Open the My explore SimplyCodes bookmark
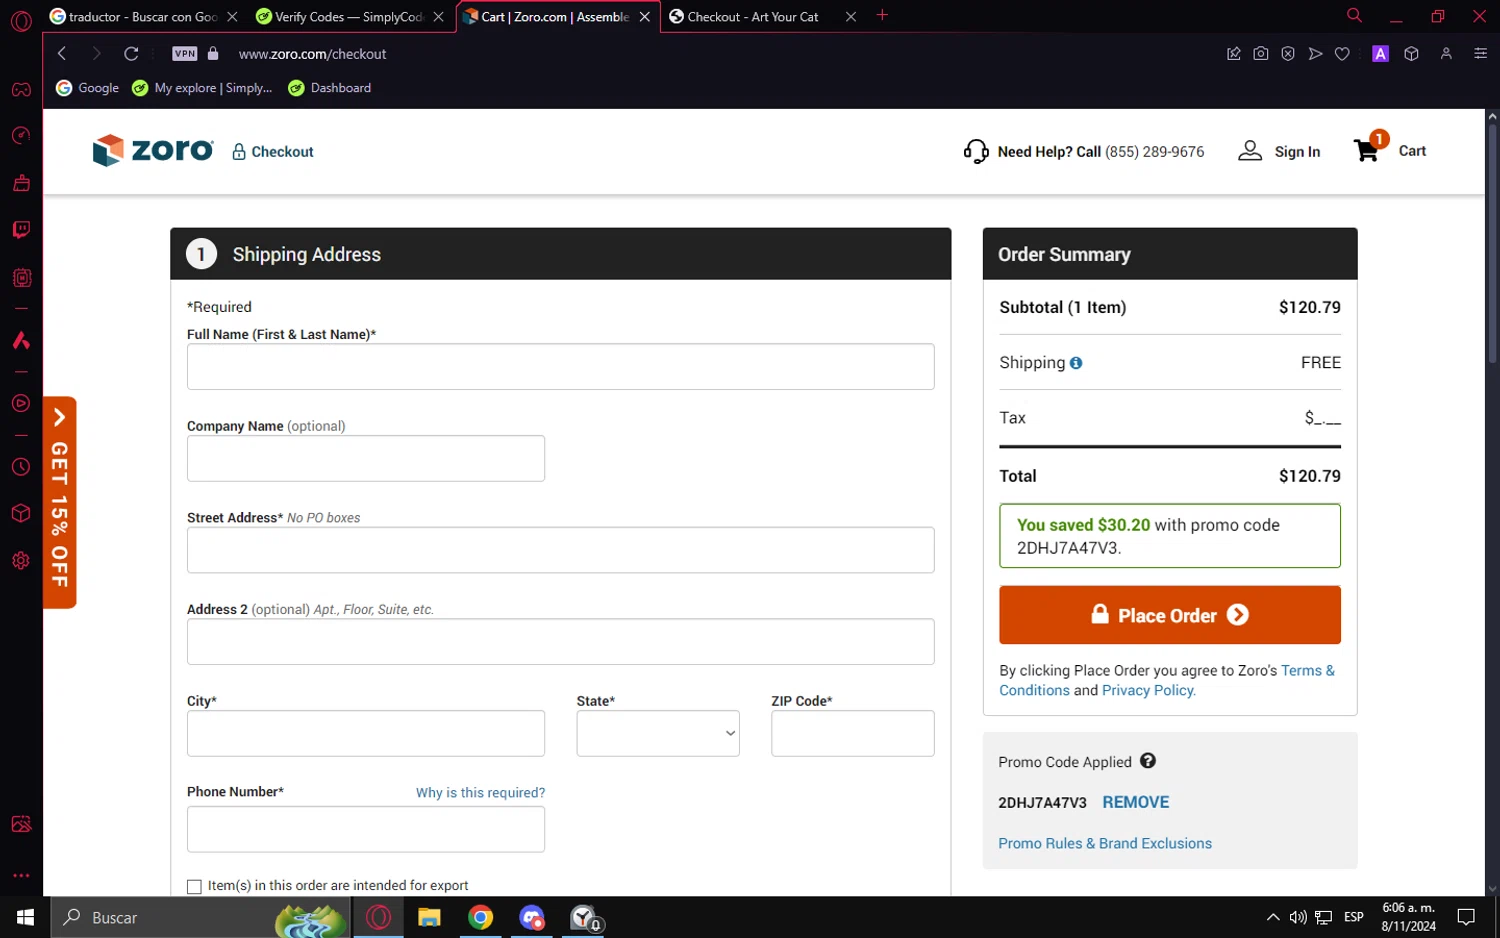The image size is (1500, 938). (x=203, y=88)
